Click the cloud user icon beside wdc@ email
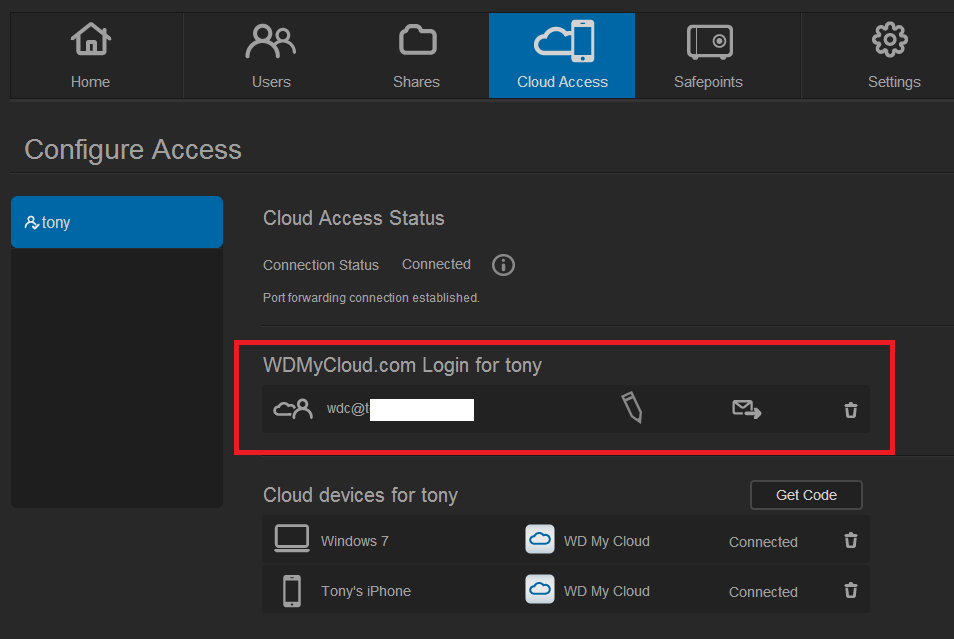The image size is (954, 639). [x=293, y=409]
